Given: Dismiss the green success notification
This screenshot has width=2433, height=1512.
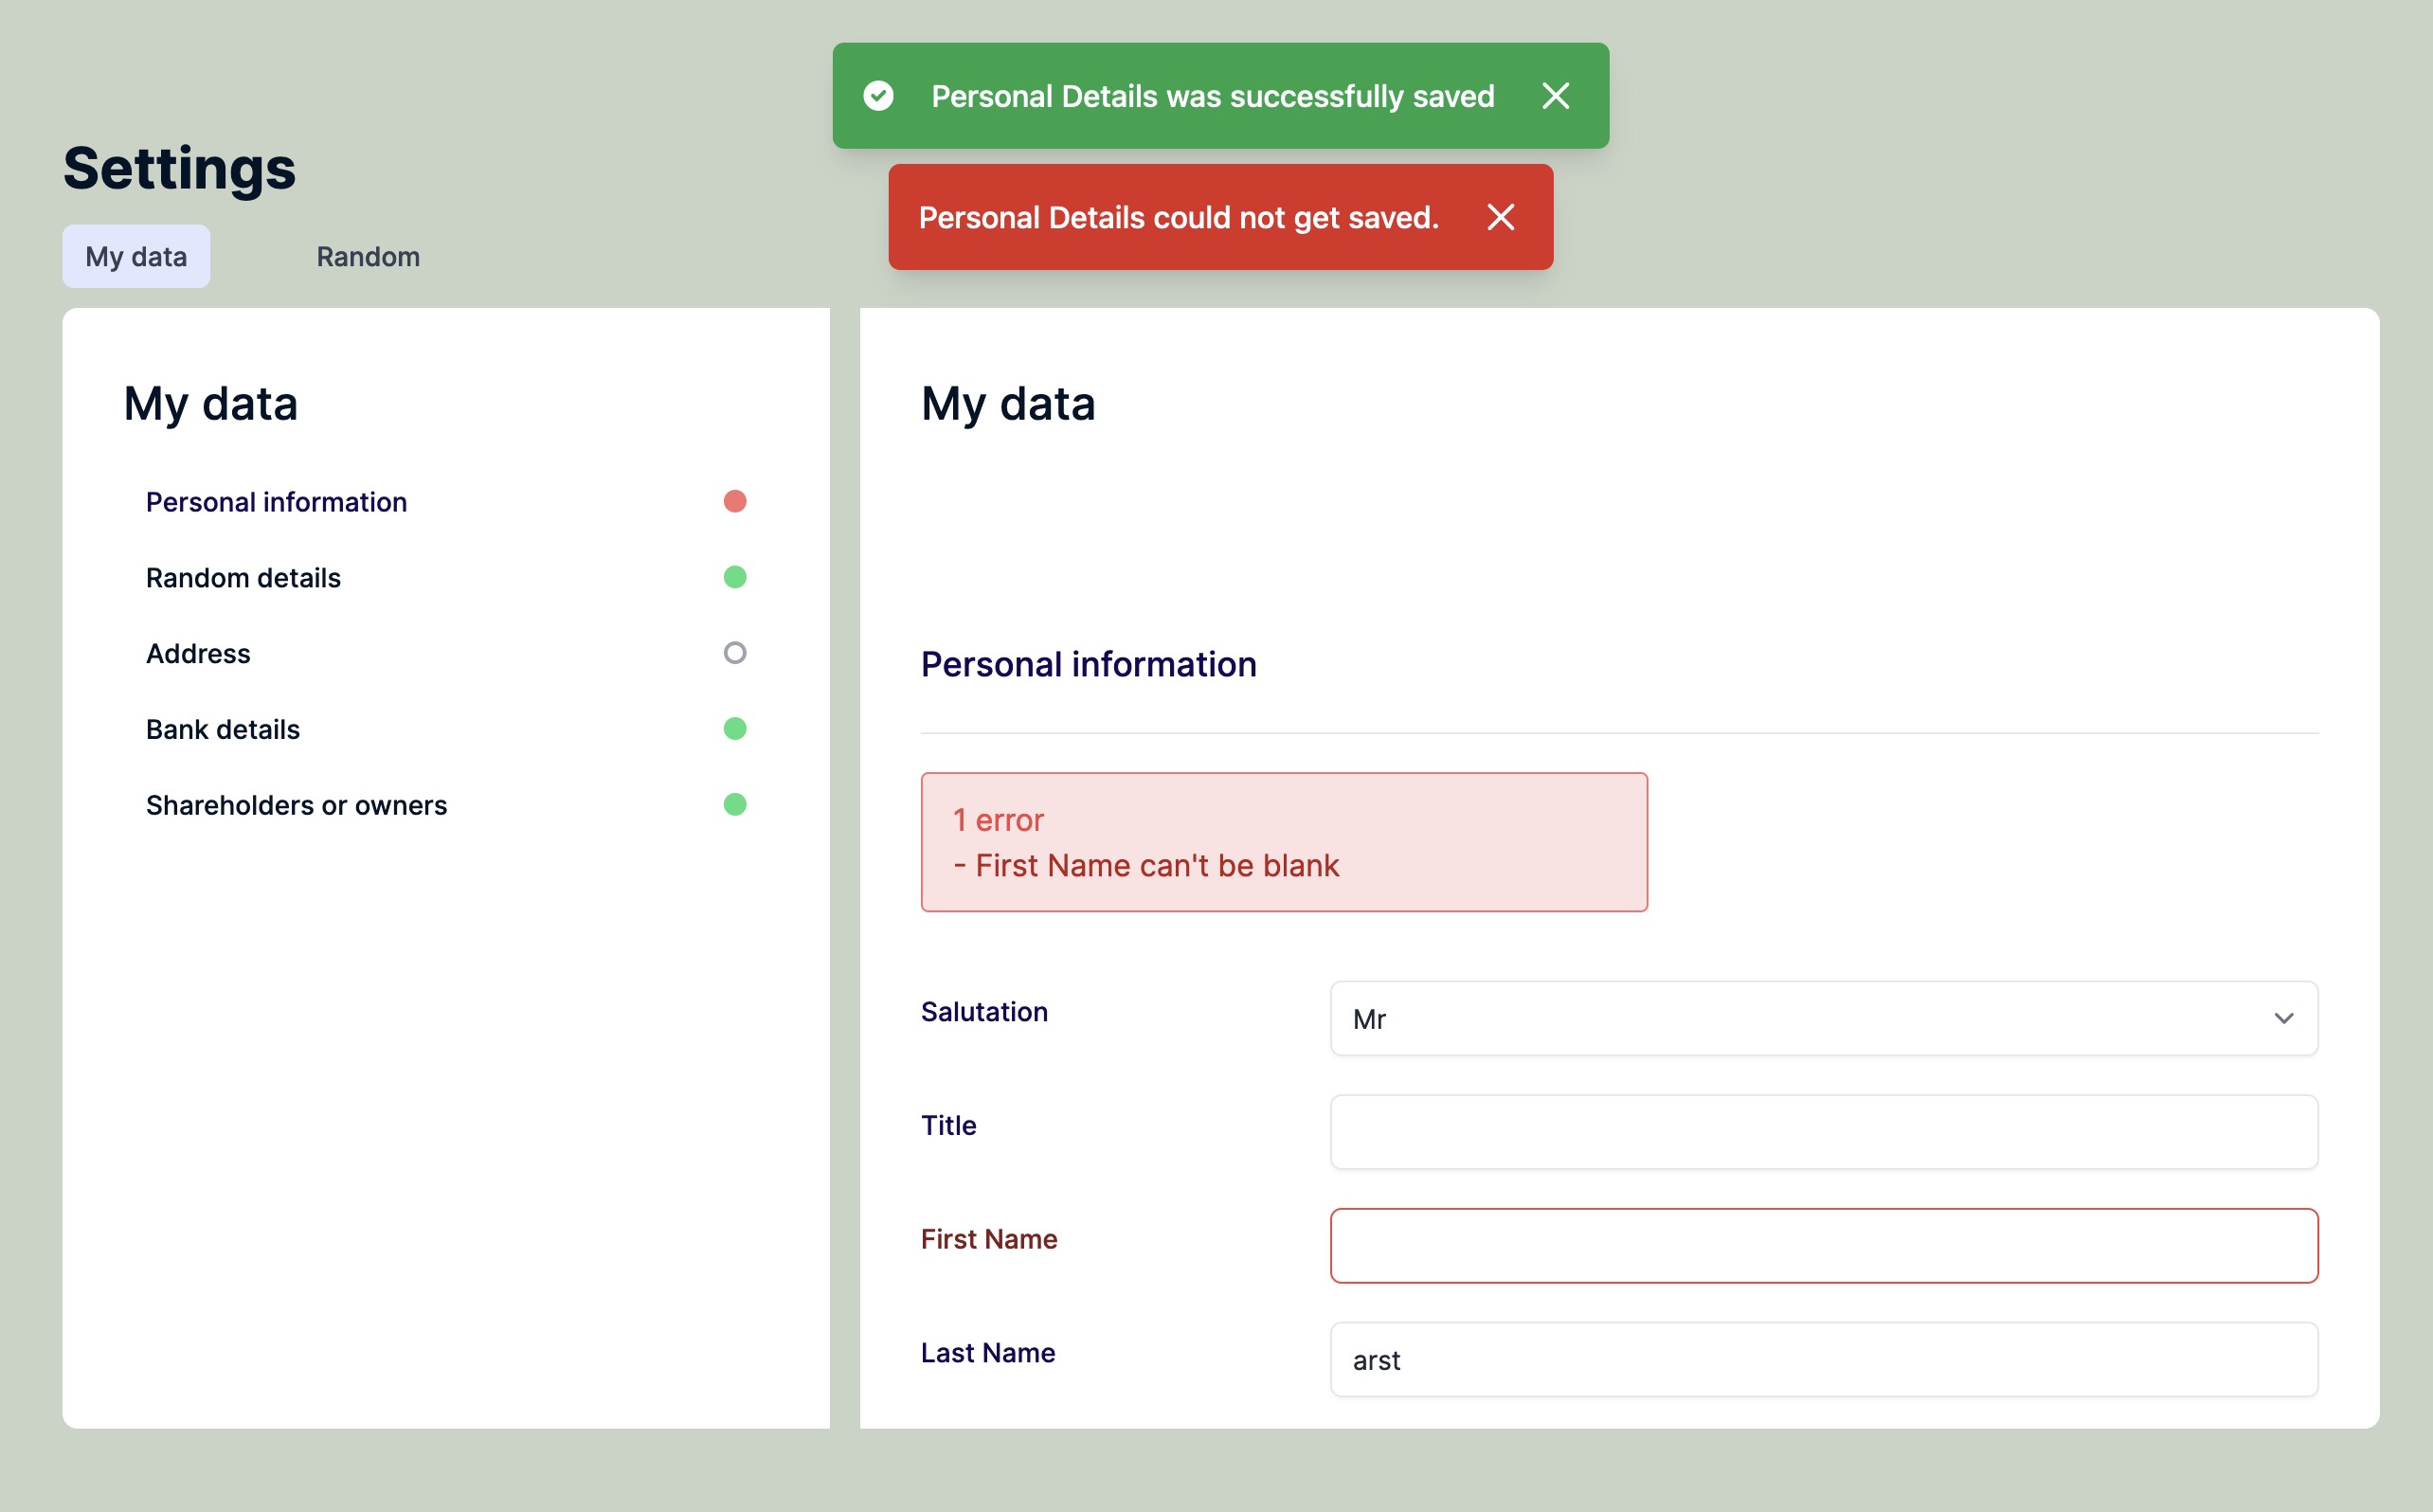Looking at the screenshot, I should (x=1555, y=96).
